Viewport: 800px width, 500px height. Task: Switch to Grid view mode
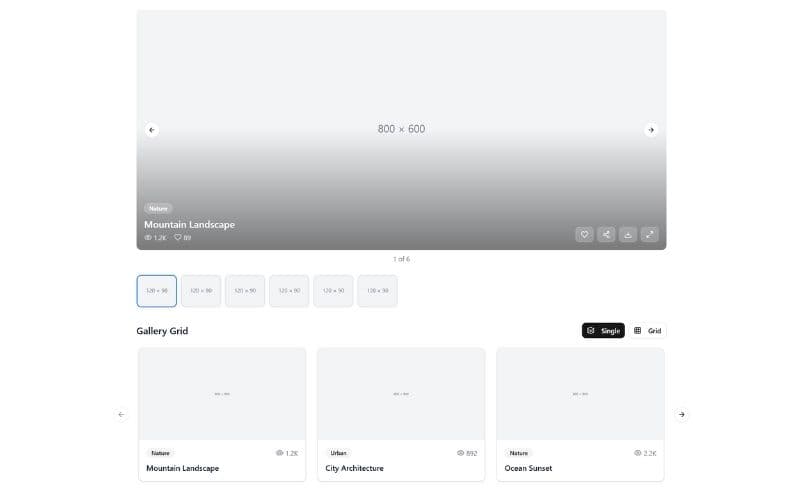[647, 331]
